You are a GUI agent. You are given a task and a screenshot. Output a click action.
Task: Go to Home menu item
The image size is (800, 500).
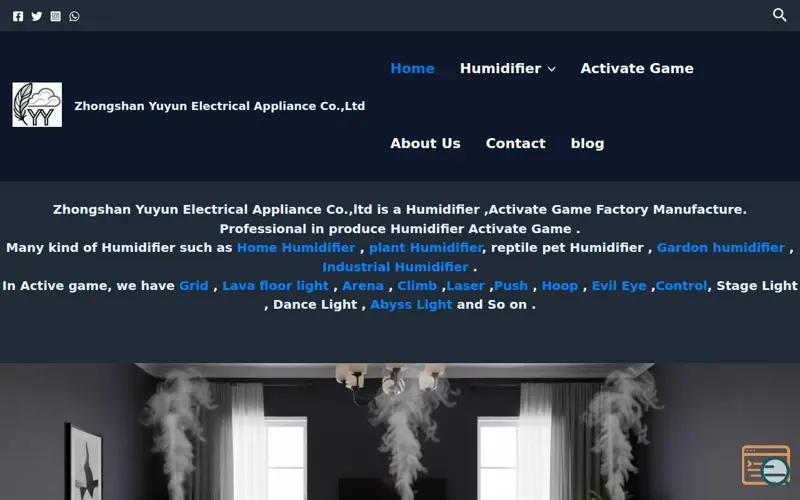coord(412,68)
